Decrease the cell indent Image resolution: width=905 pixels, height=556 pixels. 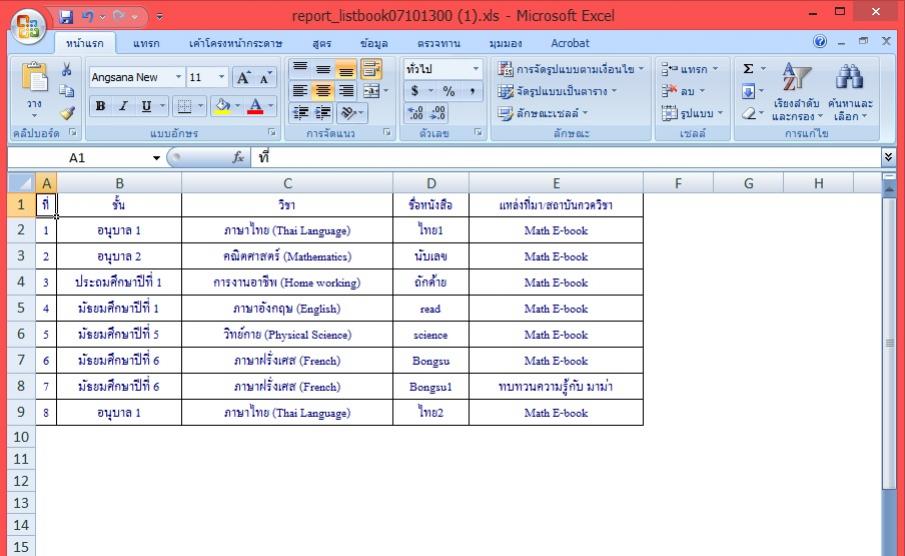[300, 113]
